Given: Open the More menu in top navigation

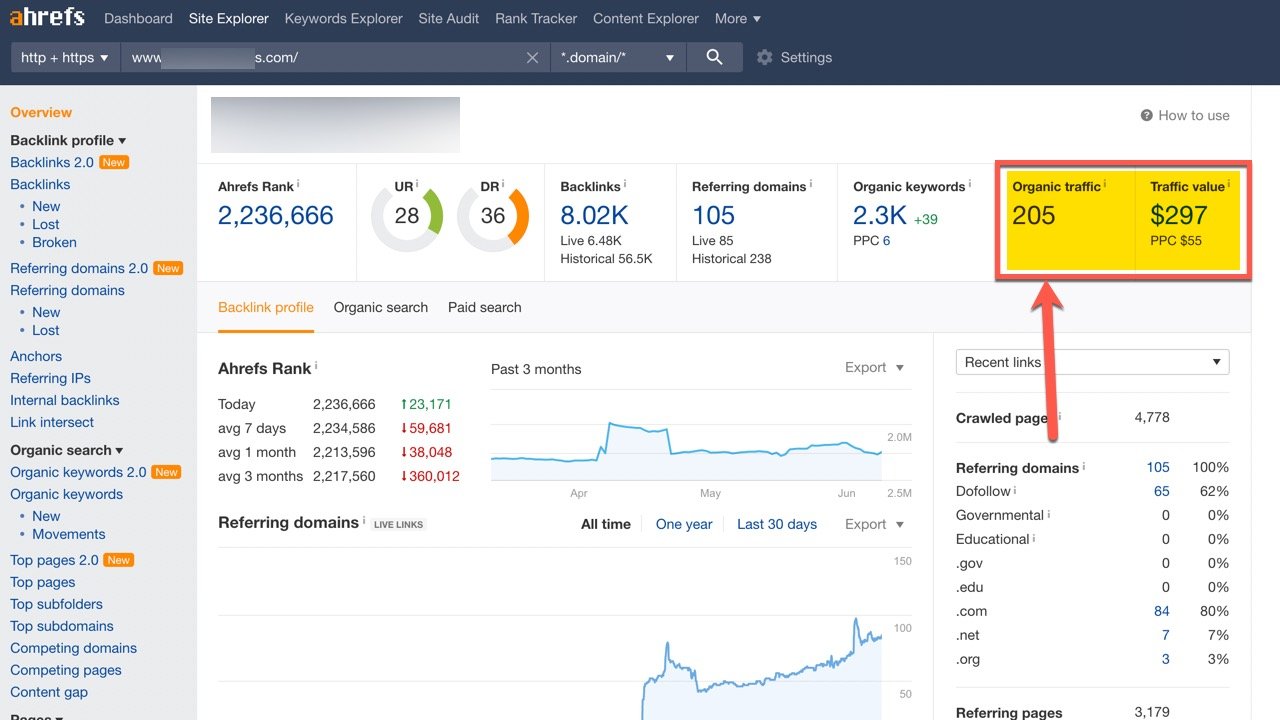Looking at the screenshot, I should click(738, 18).
